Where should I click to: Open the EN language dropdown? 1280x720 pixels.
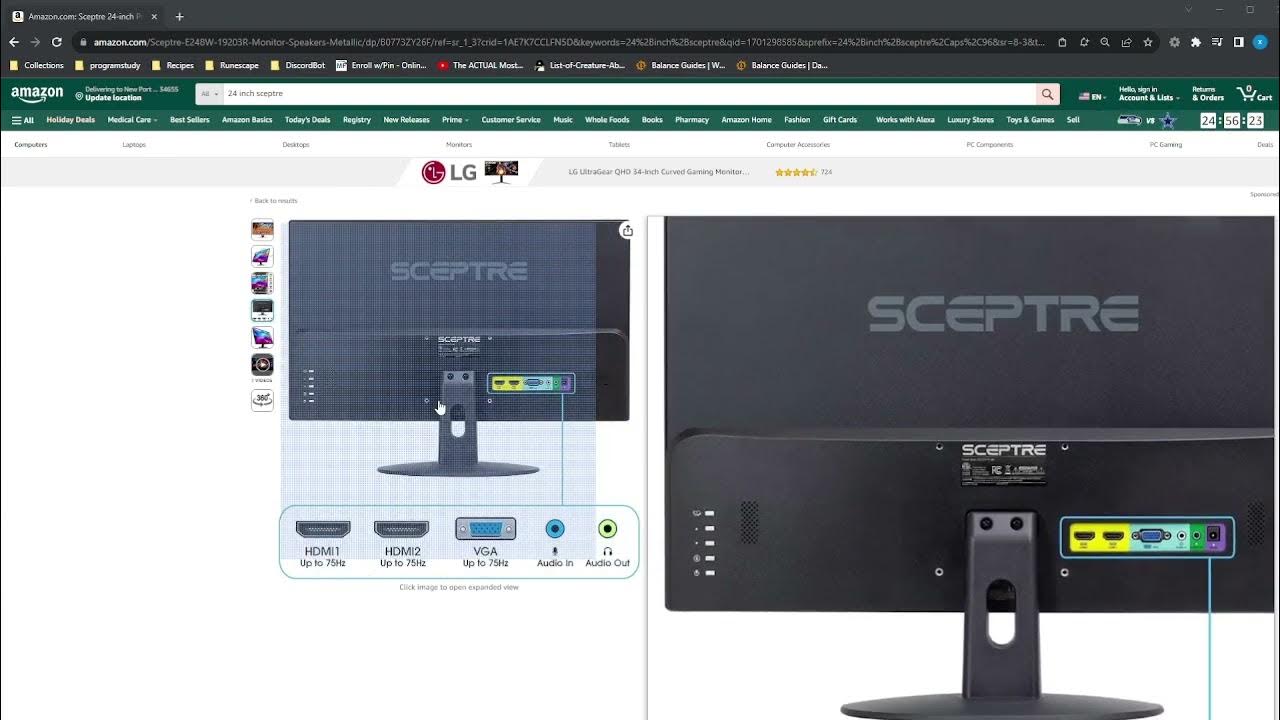1091,97
